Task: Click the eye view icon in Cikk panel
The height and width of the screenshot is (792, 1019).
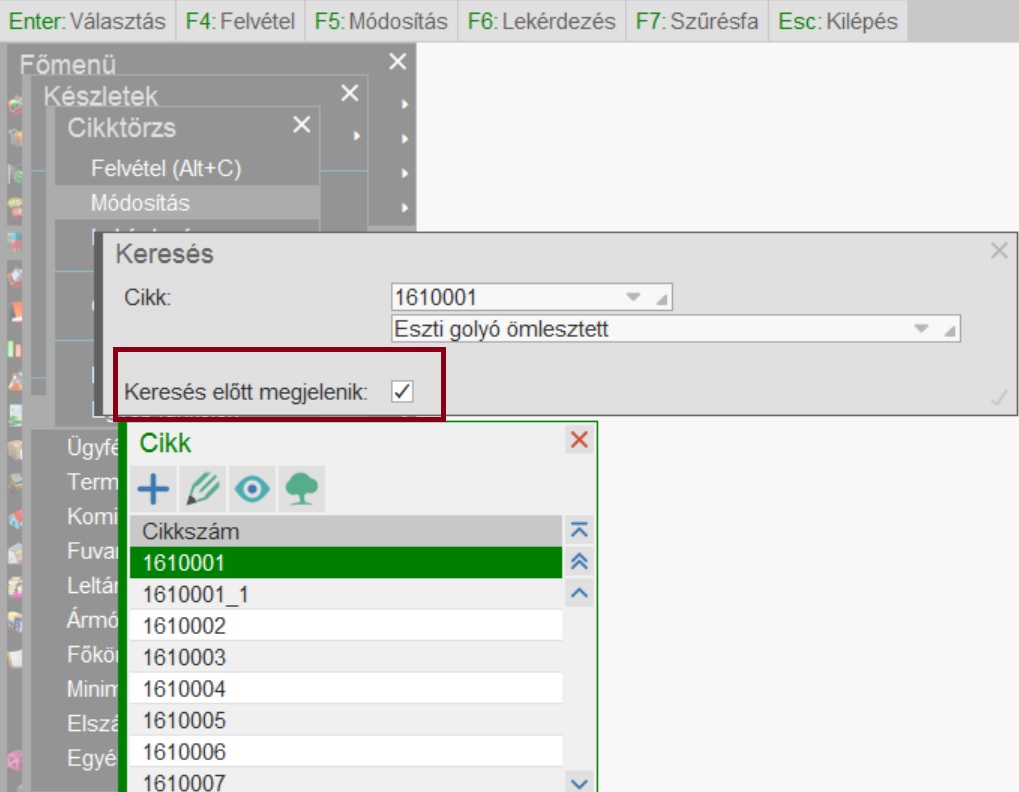Action: (252, 489)
